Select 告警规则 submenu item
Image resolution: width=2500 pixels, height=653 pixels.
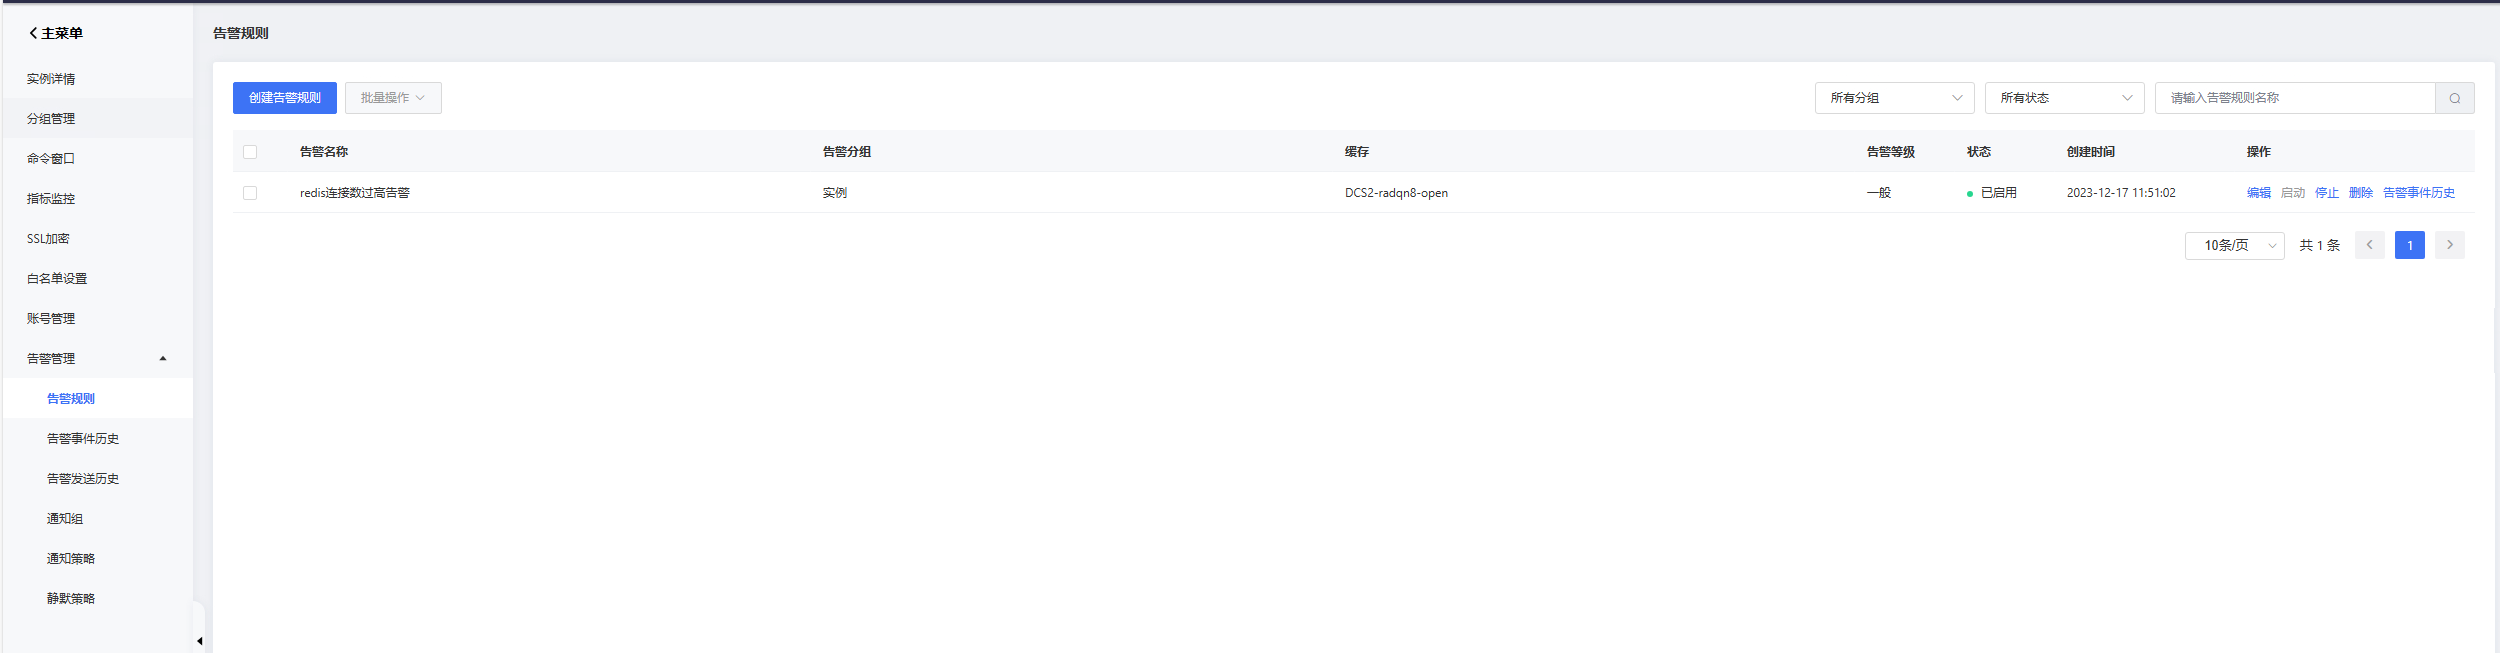(97, 398)
